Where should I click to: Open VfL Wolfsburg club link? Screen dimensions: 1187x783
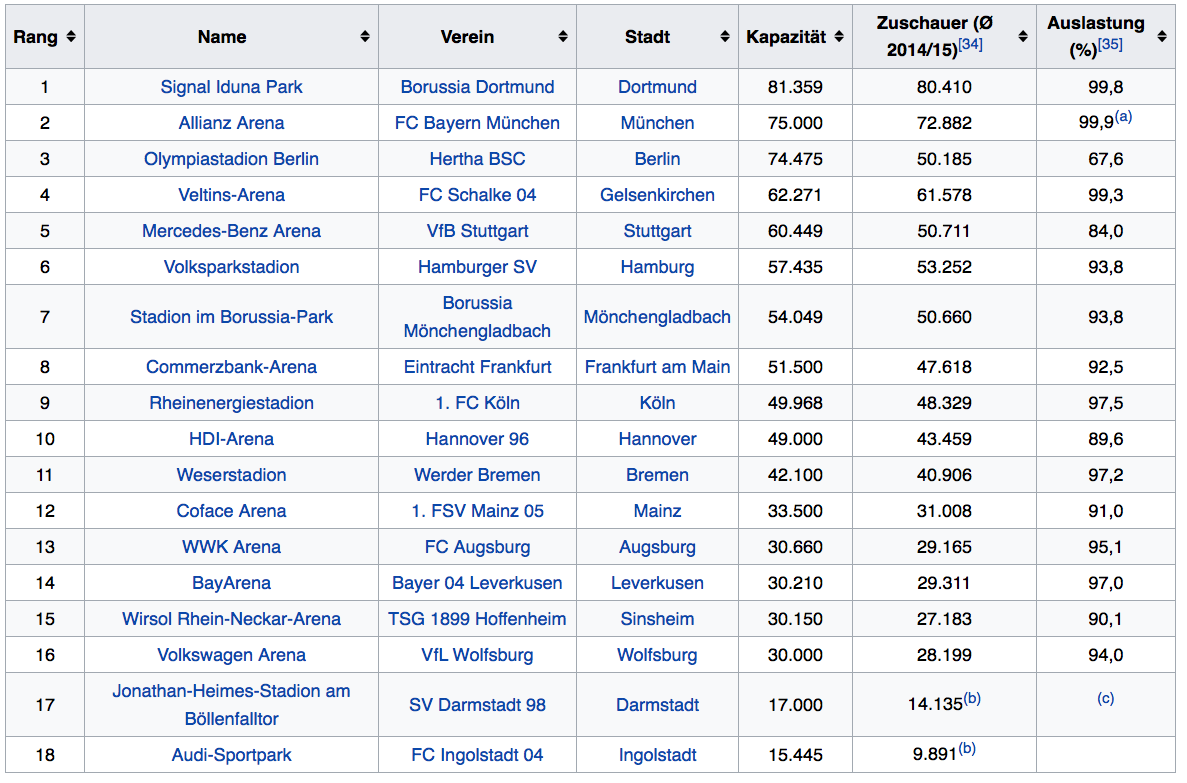[477, 654]
